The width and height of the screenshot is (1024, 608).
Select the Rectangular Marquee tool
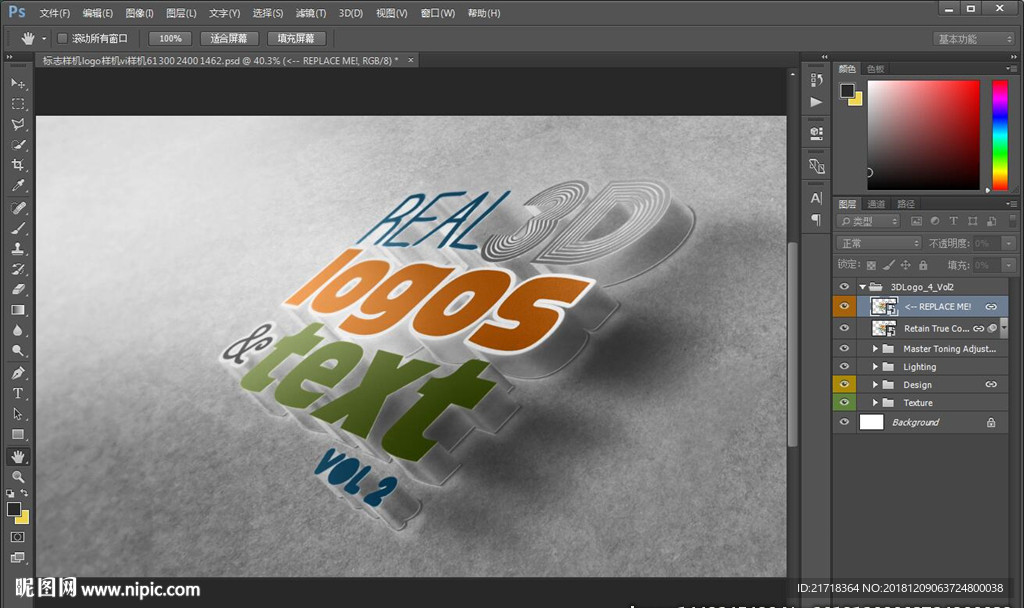click(x=18, y=104)
